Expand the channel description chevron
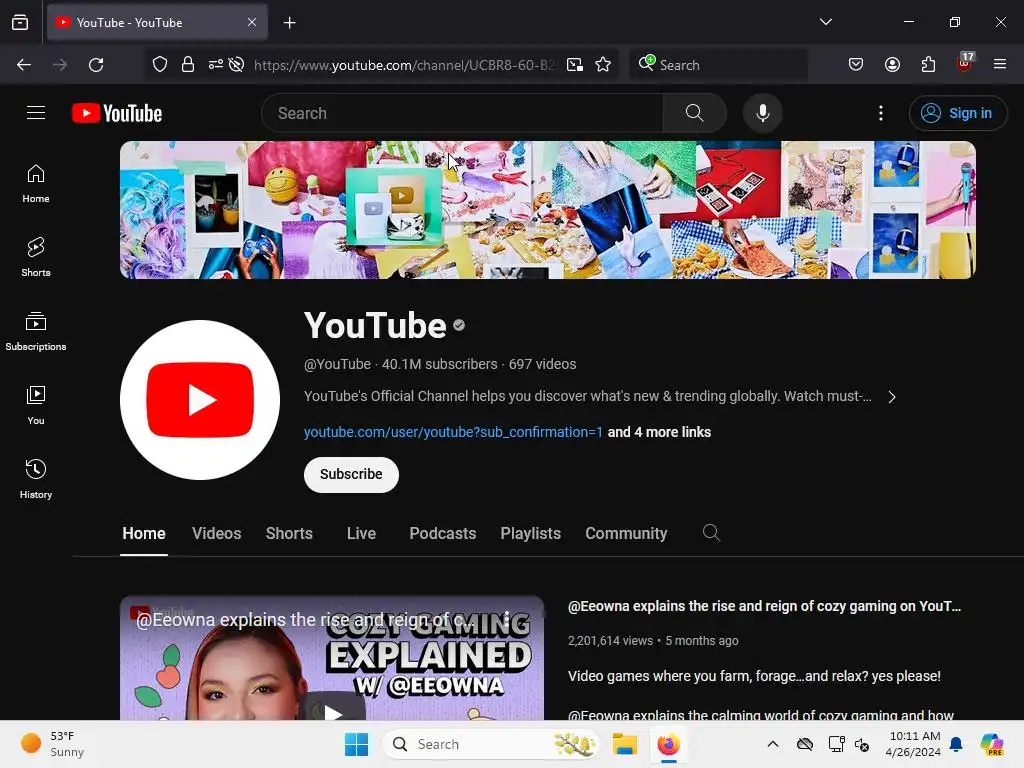 click(x=892, y=397)
